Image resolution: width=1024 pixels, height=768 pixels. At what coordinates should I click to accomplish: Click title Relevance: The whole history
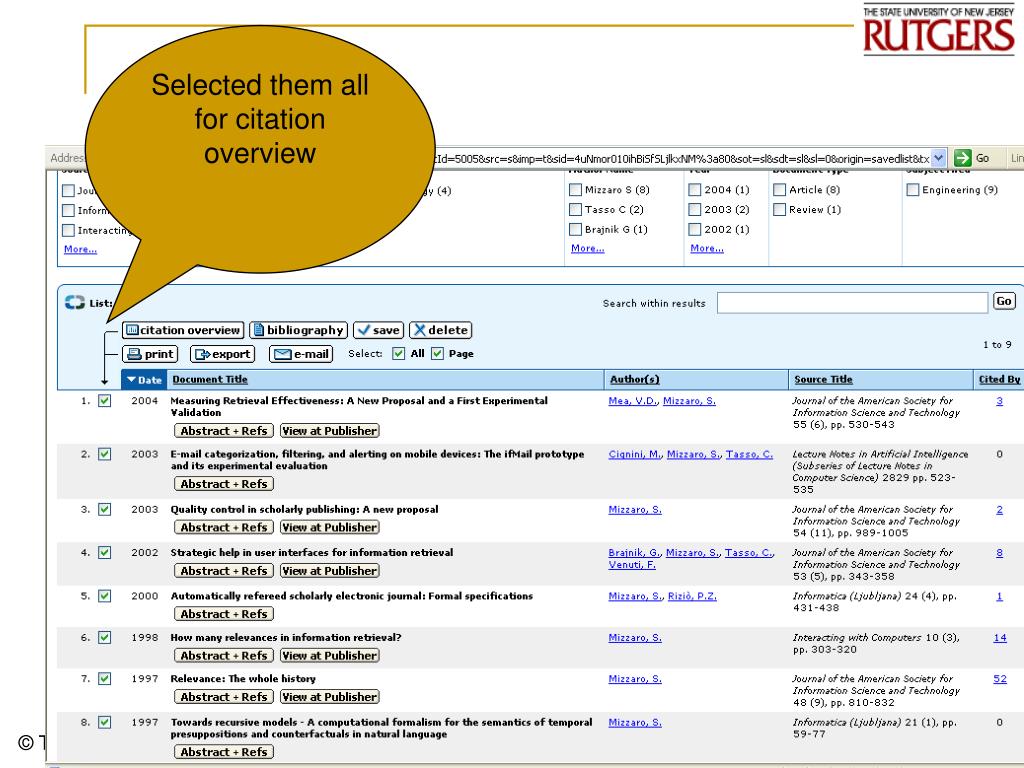pos(243,679)
